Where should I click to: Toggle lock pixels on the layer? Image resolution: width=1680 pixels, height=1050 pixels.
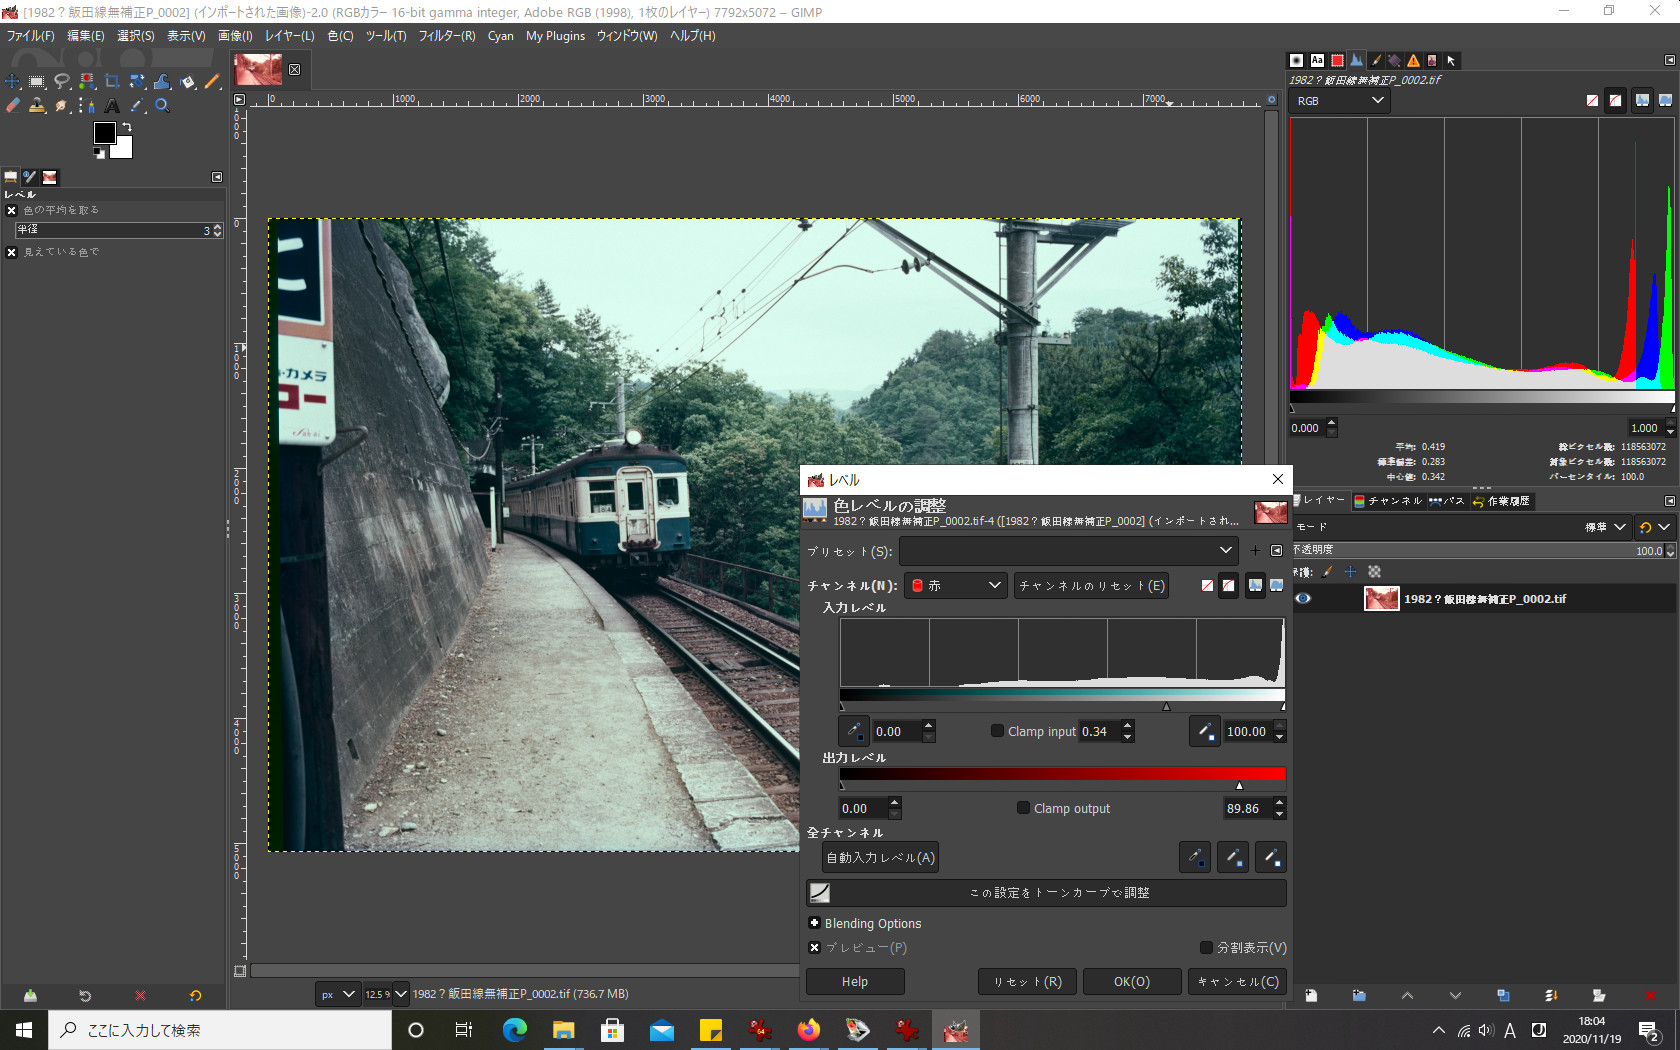tap(1328, 572)
